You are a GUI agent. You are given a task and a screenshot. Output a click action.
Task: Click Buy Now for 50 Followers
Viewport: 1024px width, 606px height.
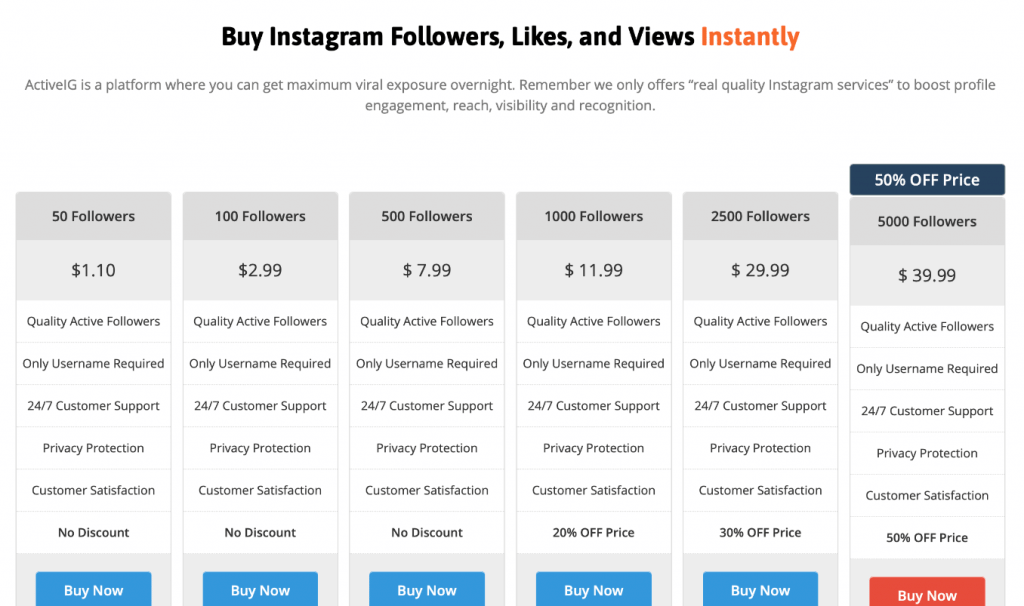93,590
